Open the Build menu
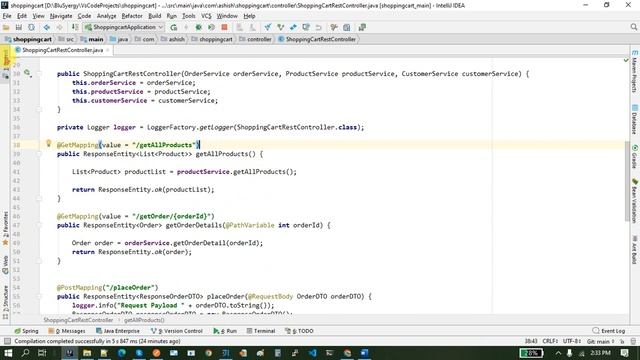 click(x=155, y=16)
